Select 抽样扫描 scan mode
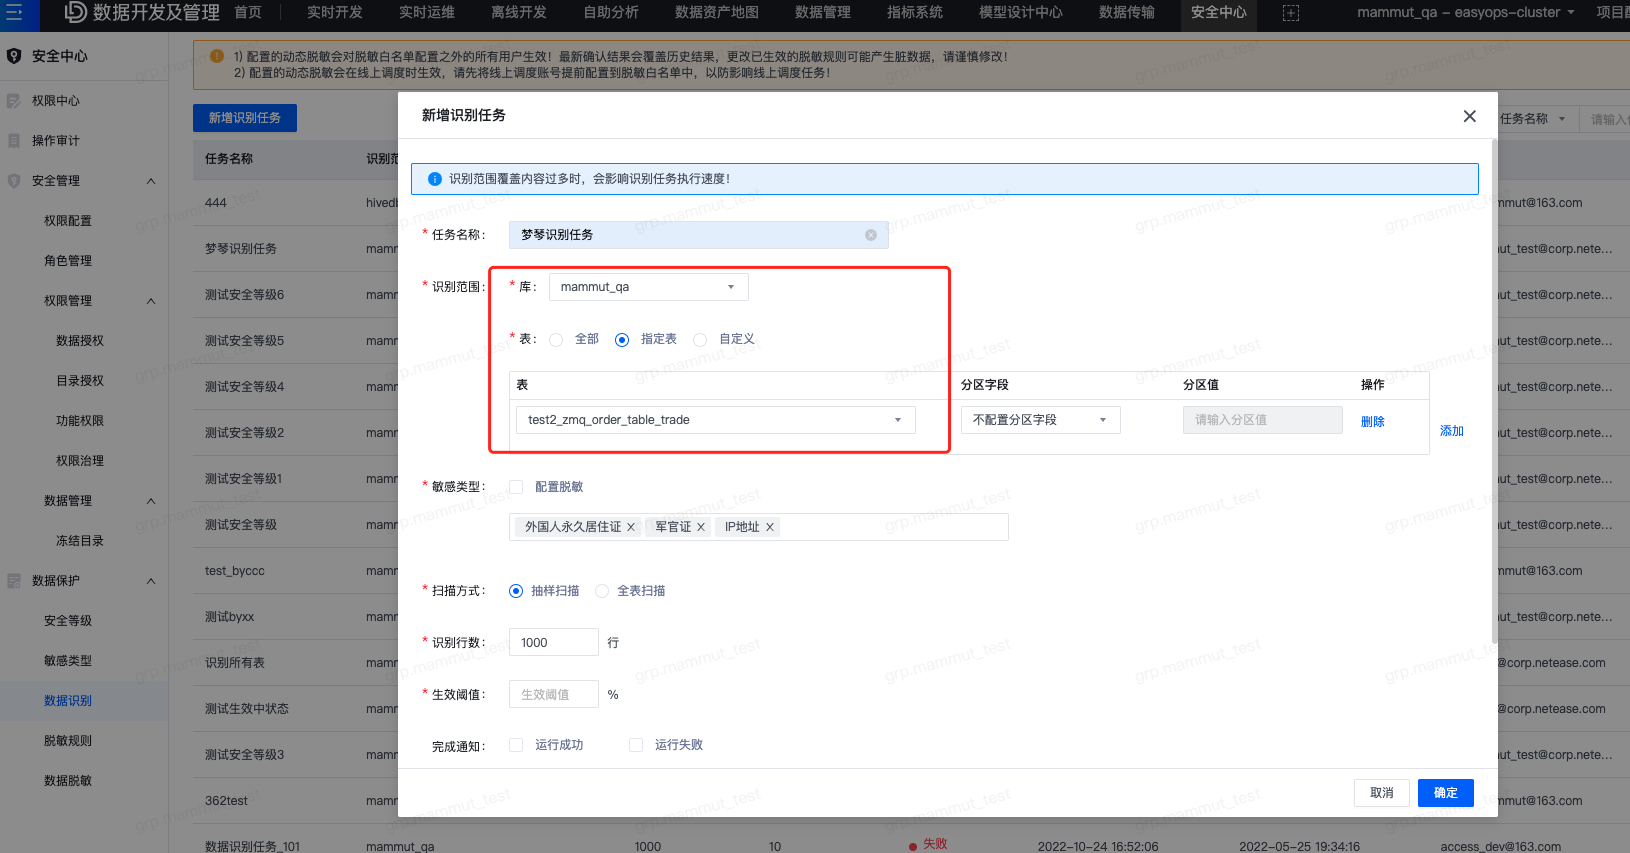This screenshot has height=853, width=1630. coord(516,591)
